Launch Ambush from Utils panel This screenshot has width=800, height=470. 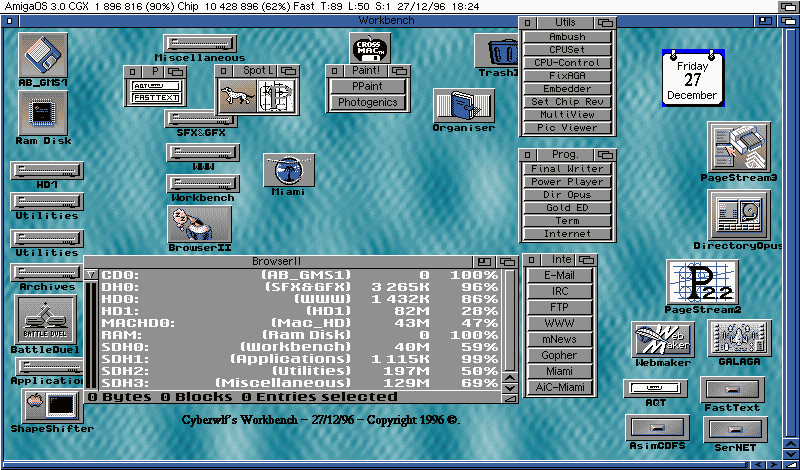(x=567, y=37)
